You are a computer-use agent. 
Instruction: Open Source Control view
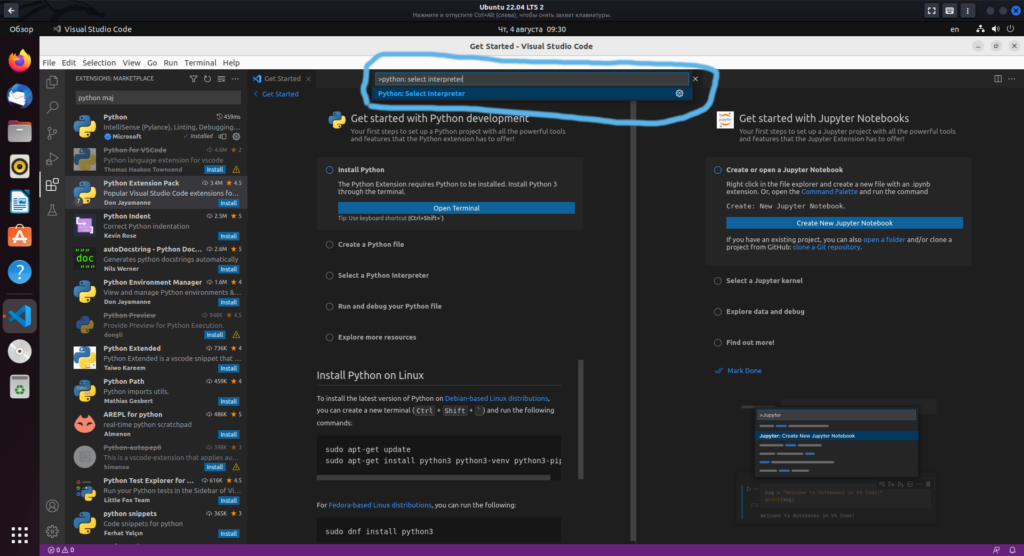pos(52,133)
